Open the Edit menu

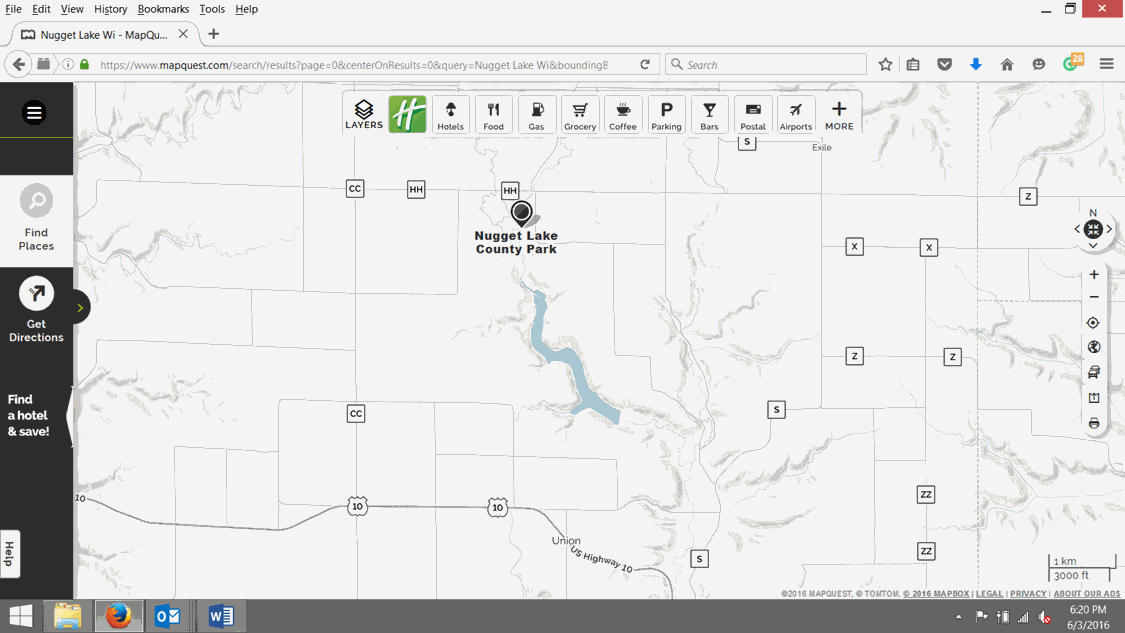41,9
